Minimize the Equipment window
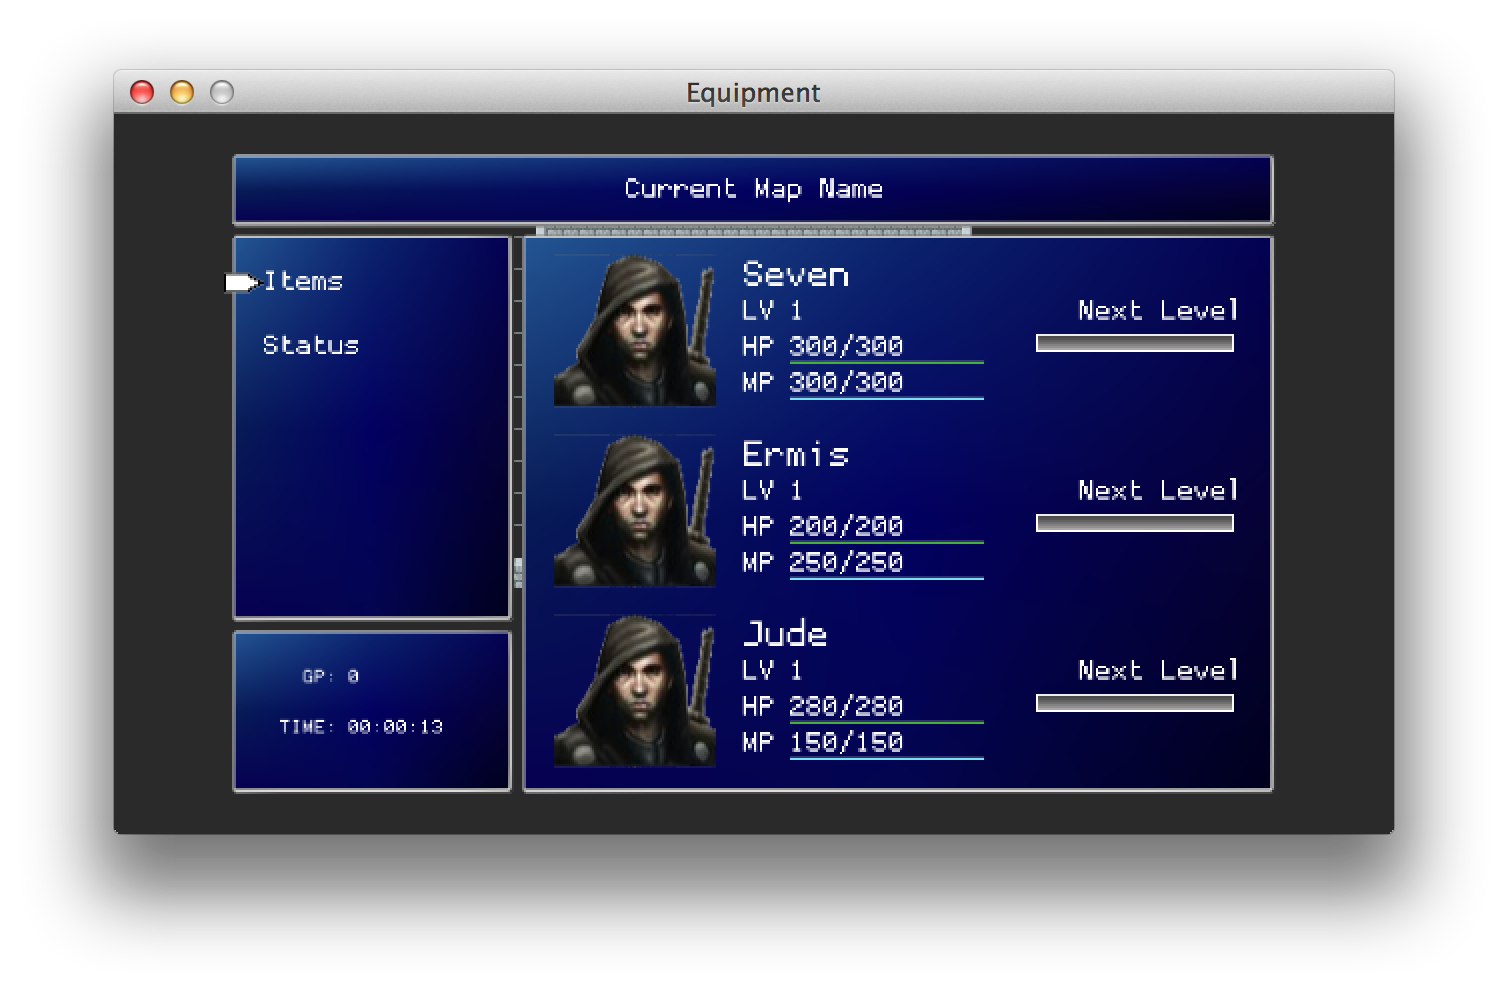The height and width of the screenshot is (992, 1508). click(182, 92)
